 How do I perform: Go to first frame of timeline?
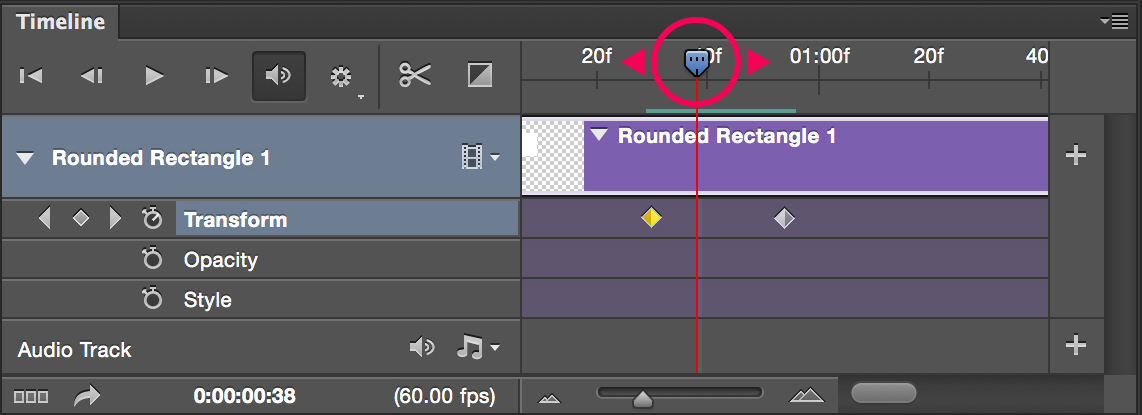(31, 76)
